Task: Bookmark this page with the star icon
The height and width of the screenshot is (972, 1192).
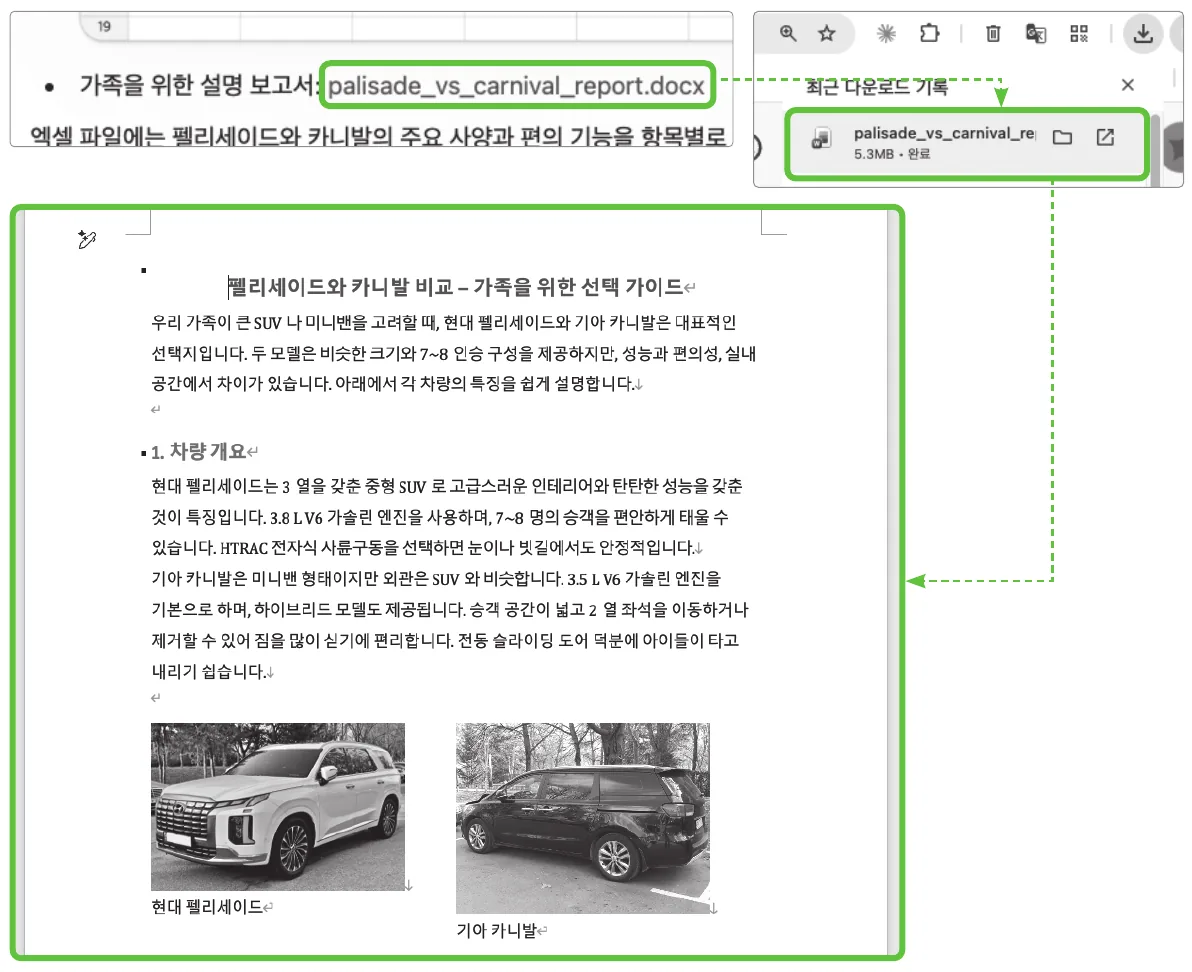Action: pyautogui.click(x=826, y=33)
